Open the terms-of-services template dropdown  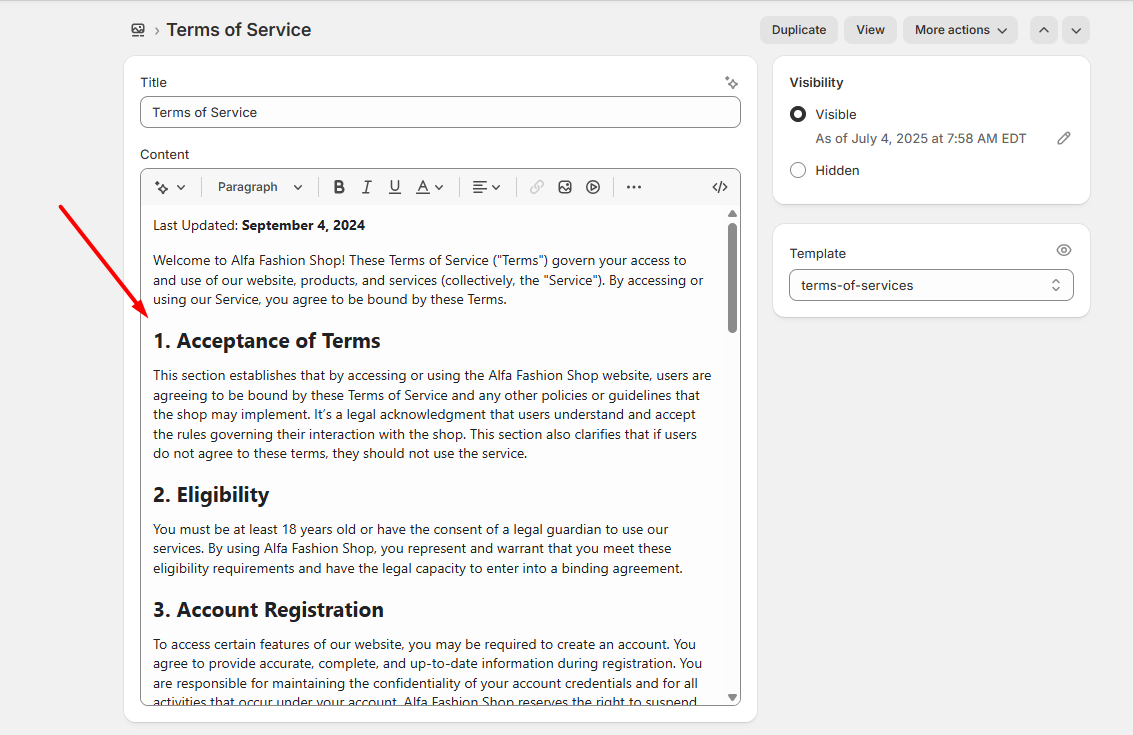pos(931,285)
